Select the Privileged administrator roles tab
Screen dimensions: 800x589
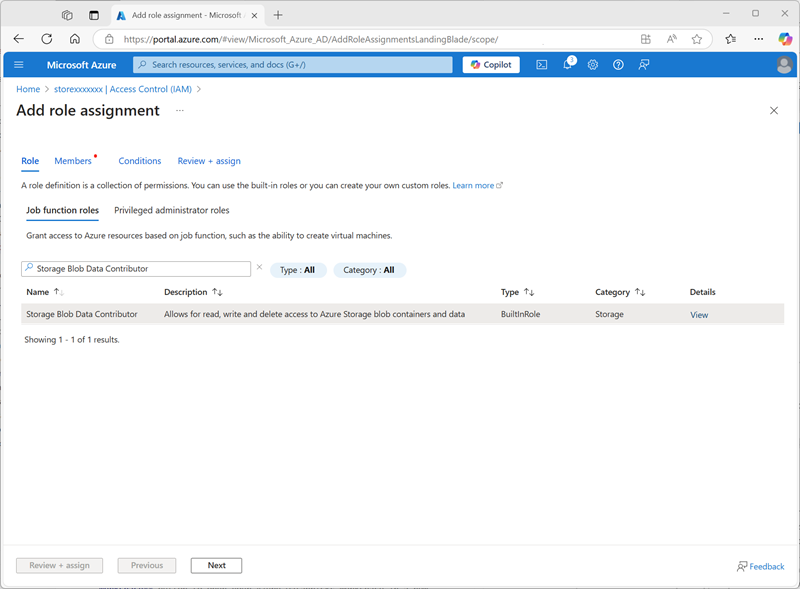[x=171, y=210]
